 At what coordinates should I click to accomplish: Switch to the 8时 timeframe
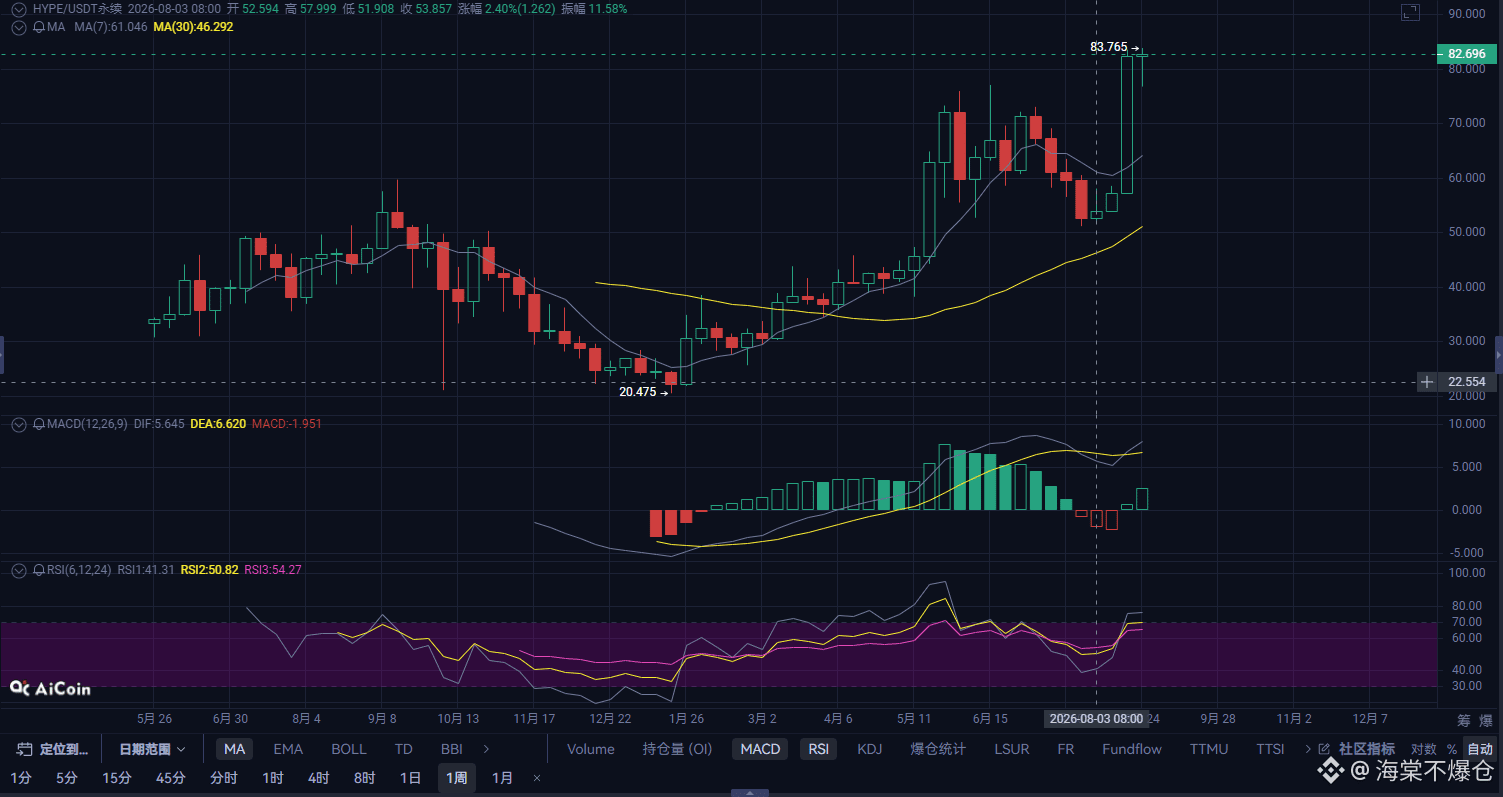[364, 778]
